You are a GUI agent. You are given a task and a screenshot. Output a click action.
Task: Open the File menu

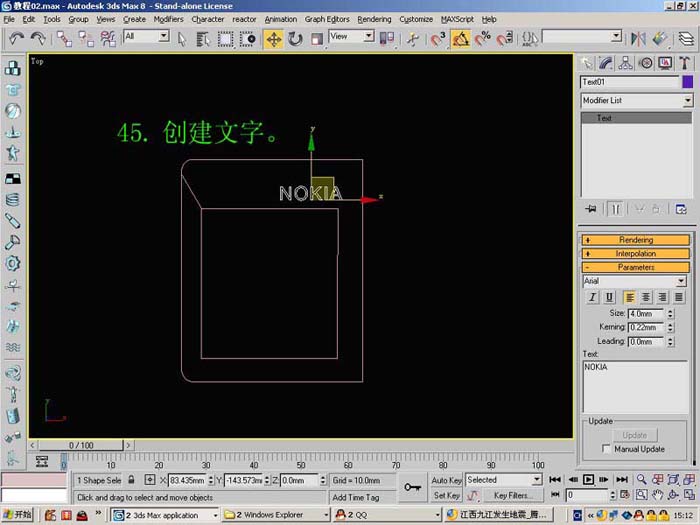coord(9,19)
